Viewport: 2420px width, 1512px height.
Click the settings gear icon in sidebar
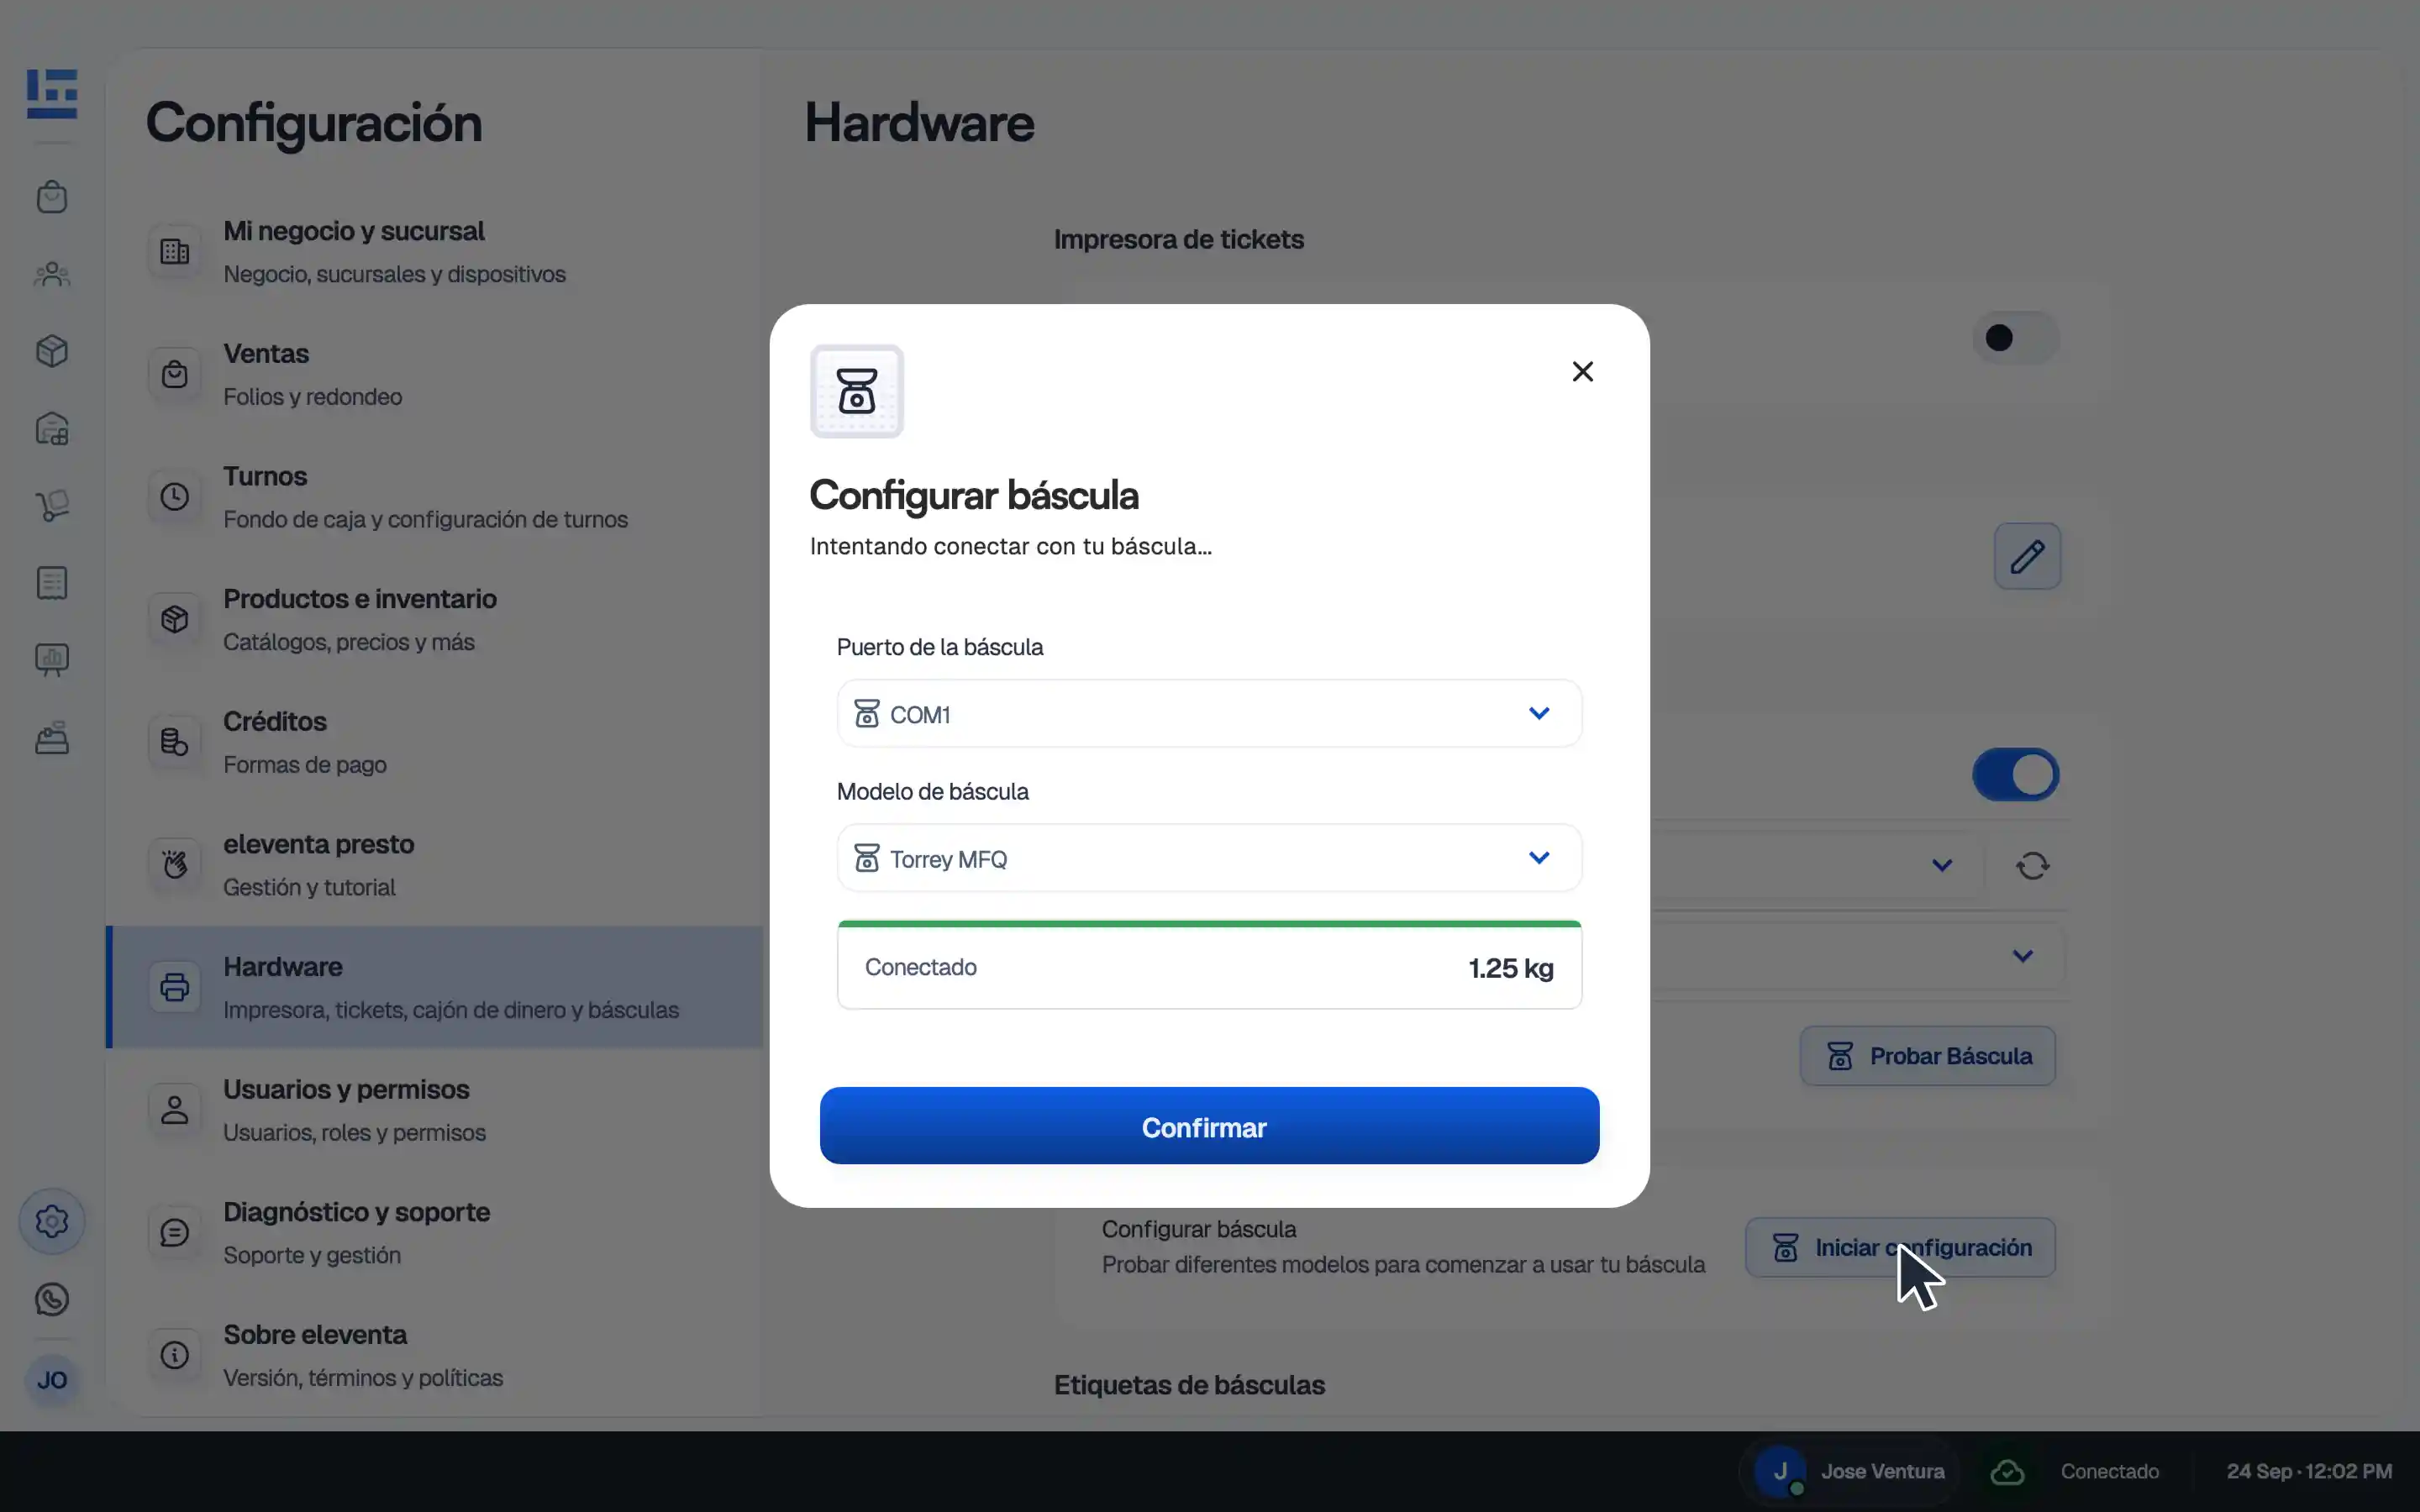click(52, 1221)
